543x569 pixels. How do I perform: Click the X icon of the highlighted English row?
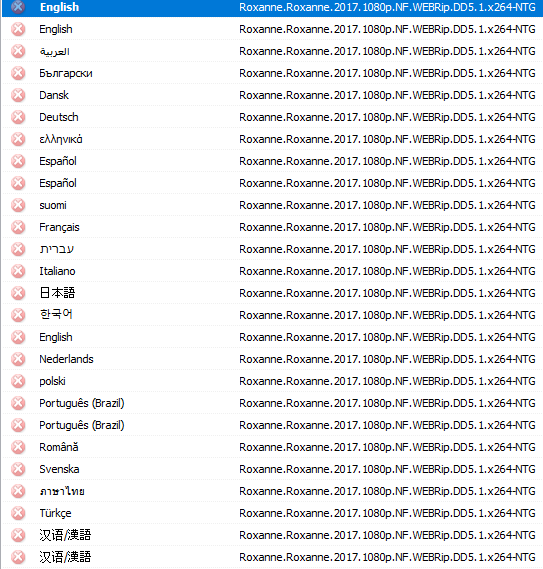pyautogui.click(x=18, y=7)
